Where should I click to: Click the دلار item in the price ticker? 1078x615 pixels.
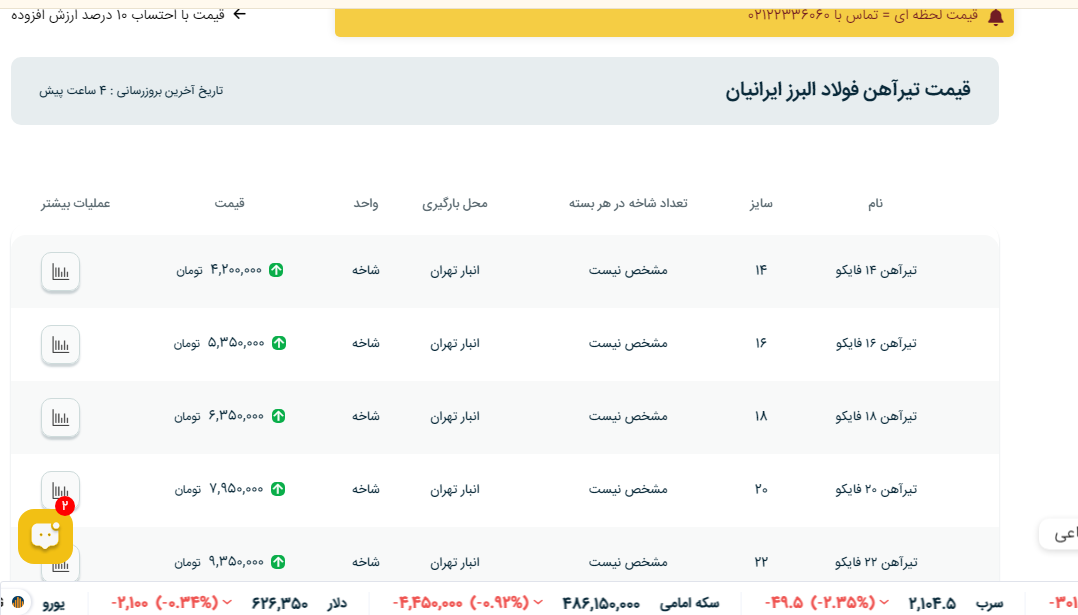pos(337,603)
